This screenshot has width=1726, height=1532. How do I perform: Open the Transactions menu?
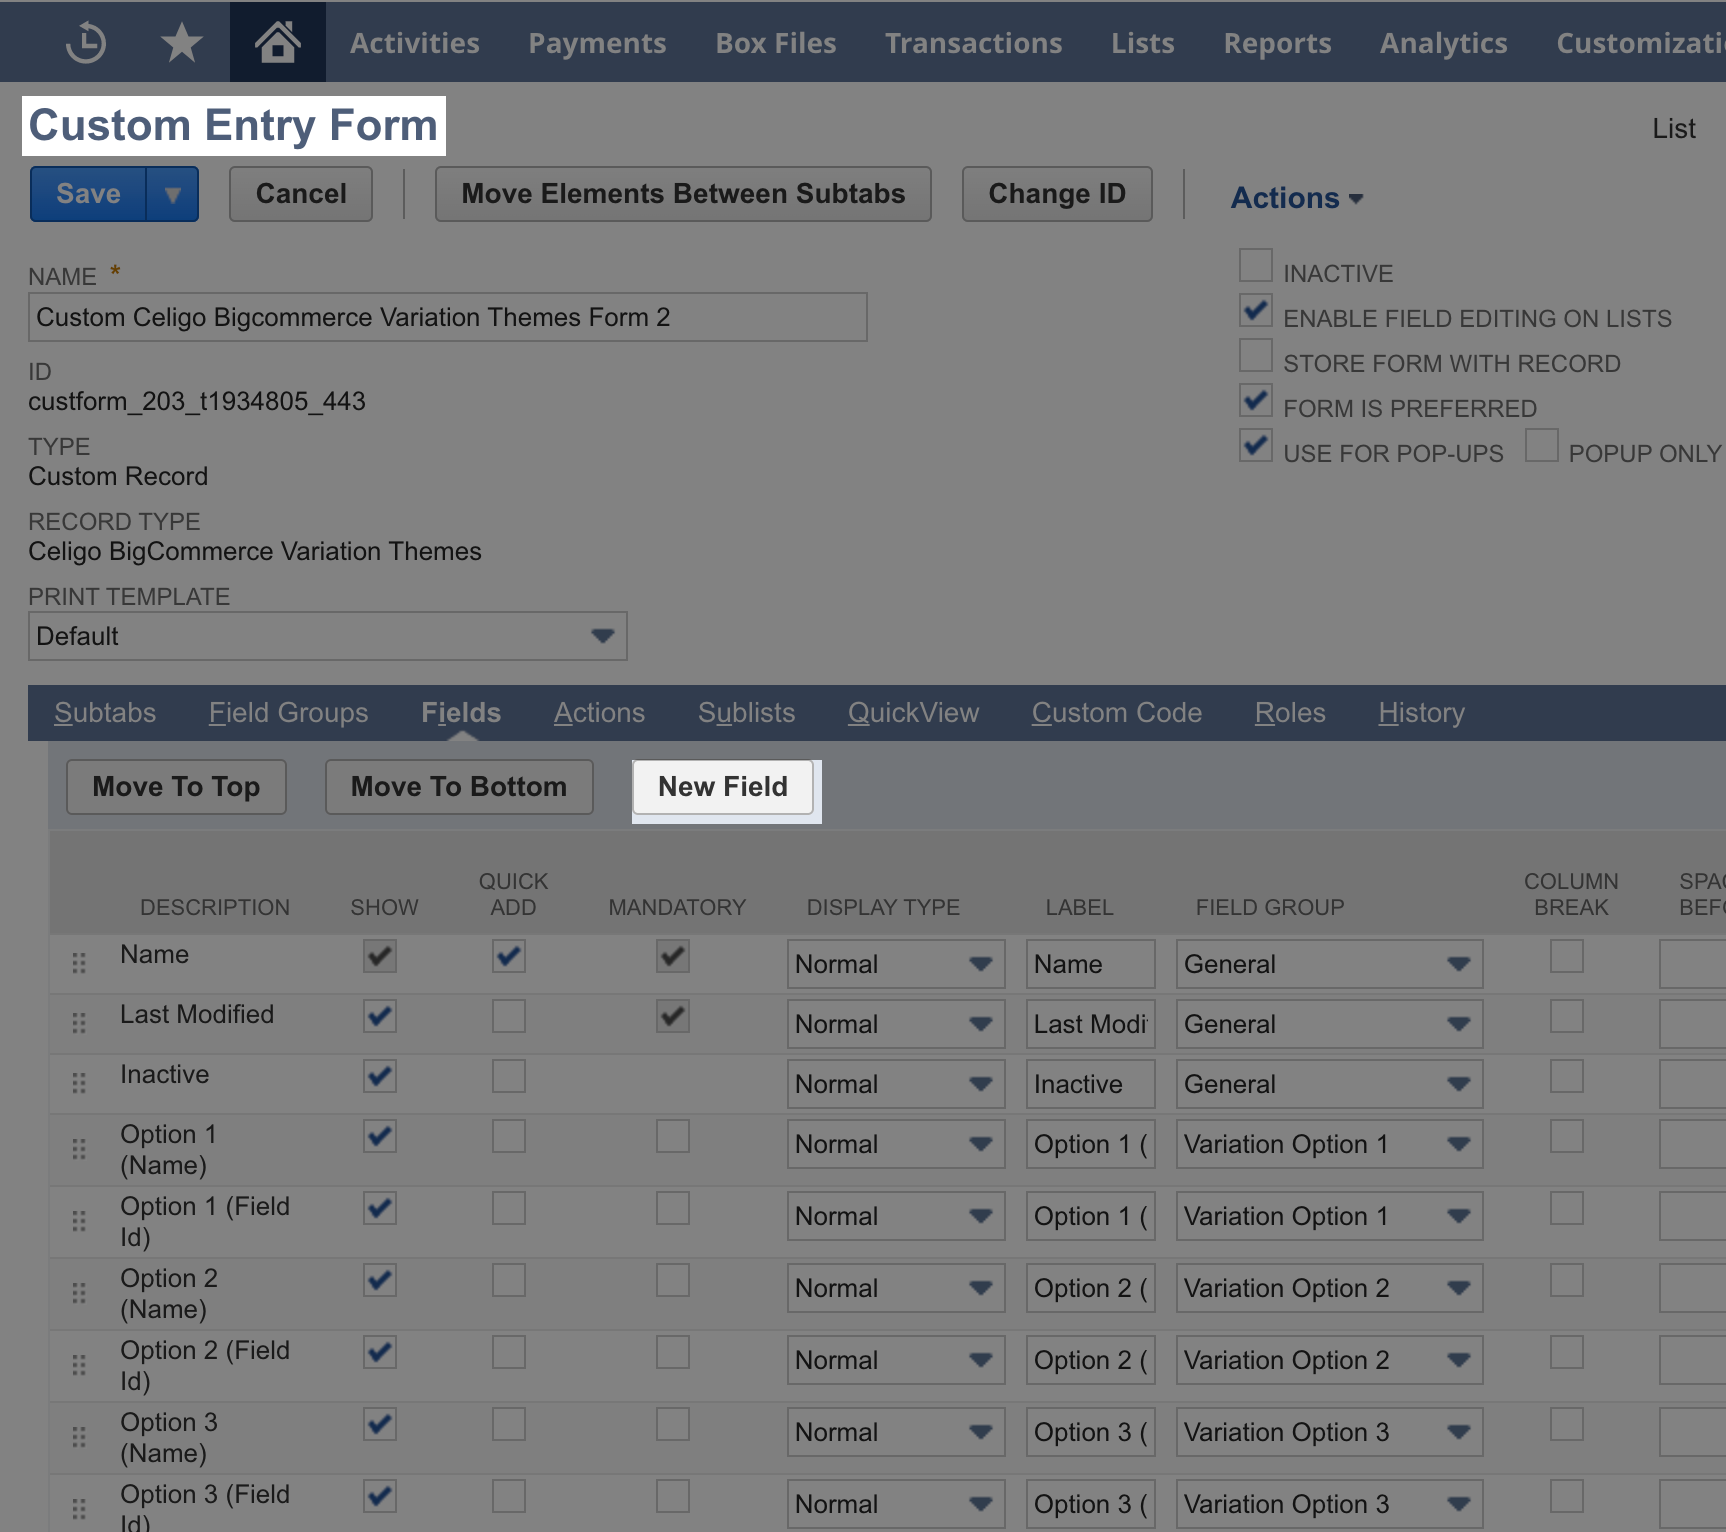pos(974,43)
